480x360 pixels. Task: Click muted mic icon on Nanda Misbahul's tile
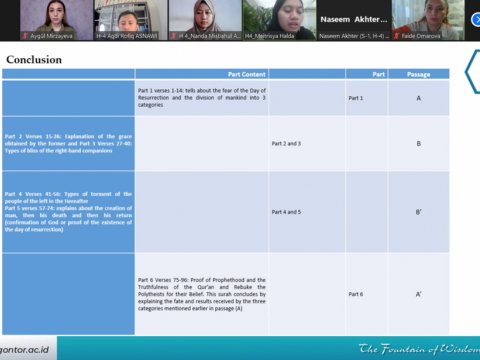(x=174, y=36)
